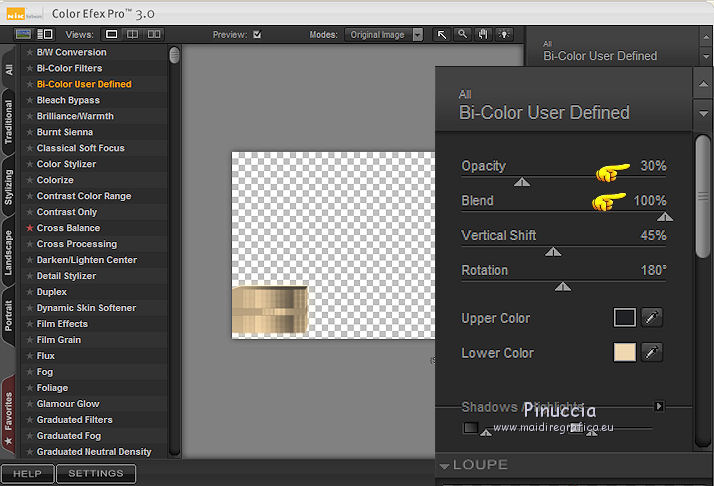Open the SETTINGS button
Viewport: 714px width, 486px height.
[x=96, y=473]
